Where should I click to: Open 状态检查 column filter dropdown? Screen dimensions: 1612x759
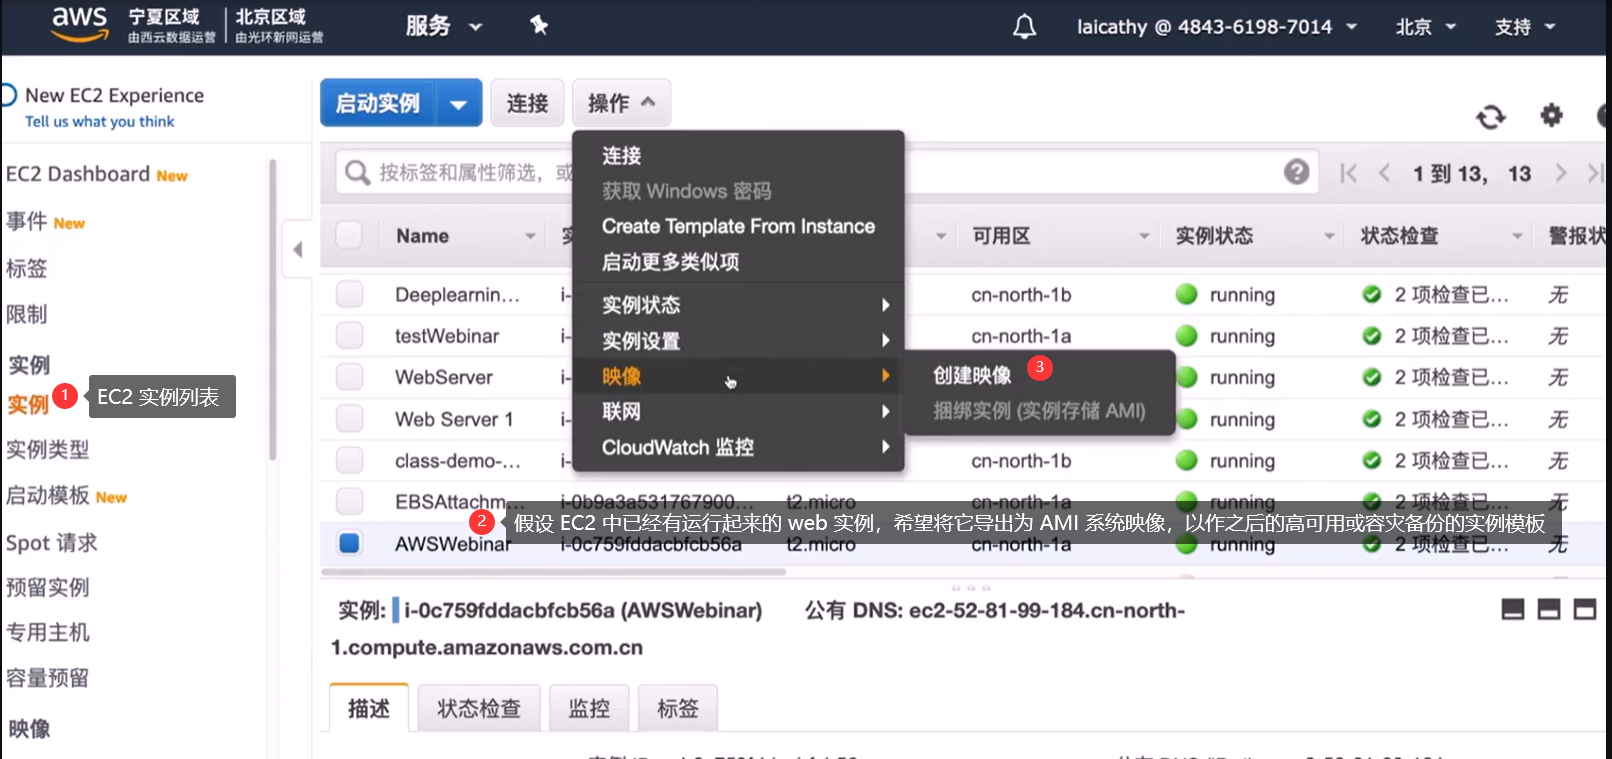click(1517, 236)
